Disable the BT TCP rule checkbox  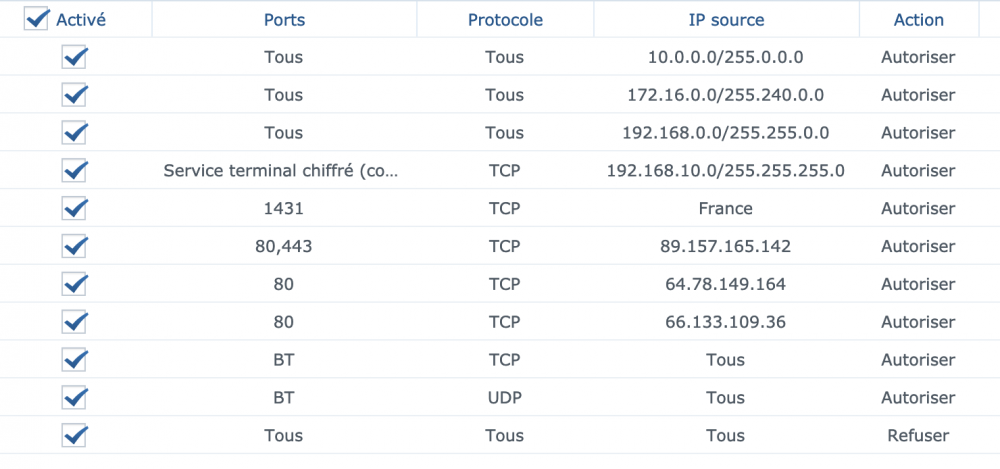pyautogui.click(x=74, y=360)
